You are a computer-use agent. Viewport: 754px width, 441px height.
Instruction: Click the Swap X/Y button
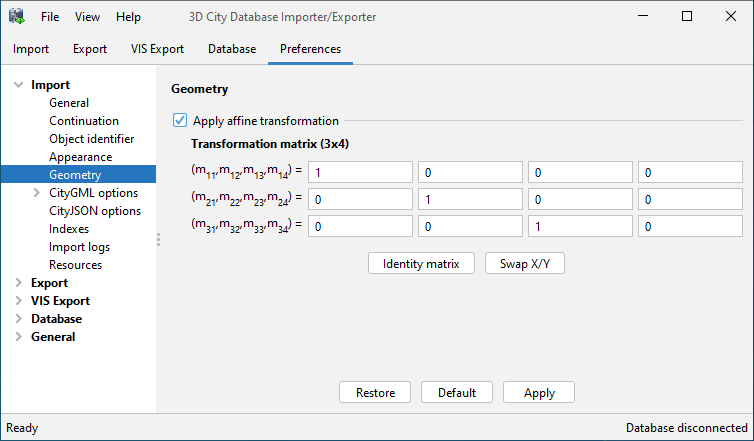click(x=525, y=264)
